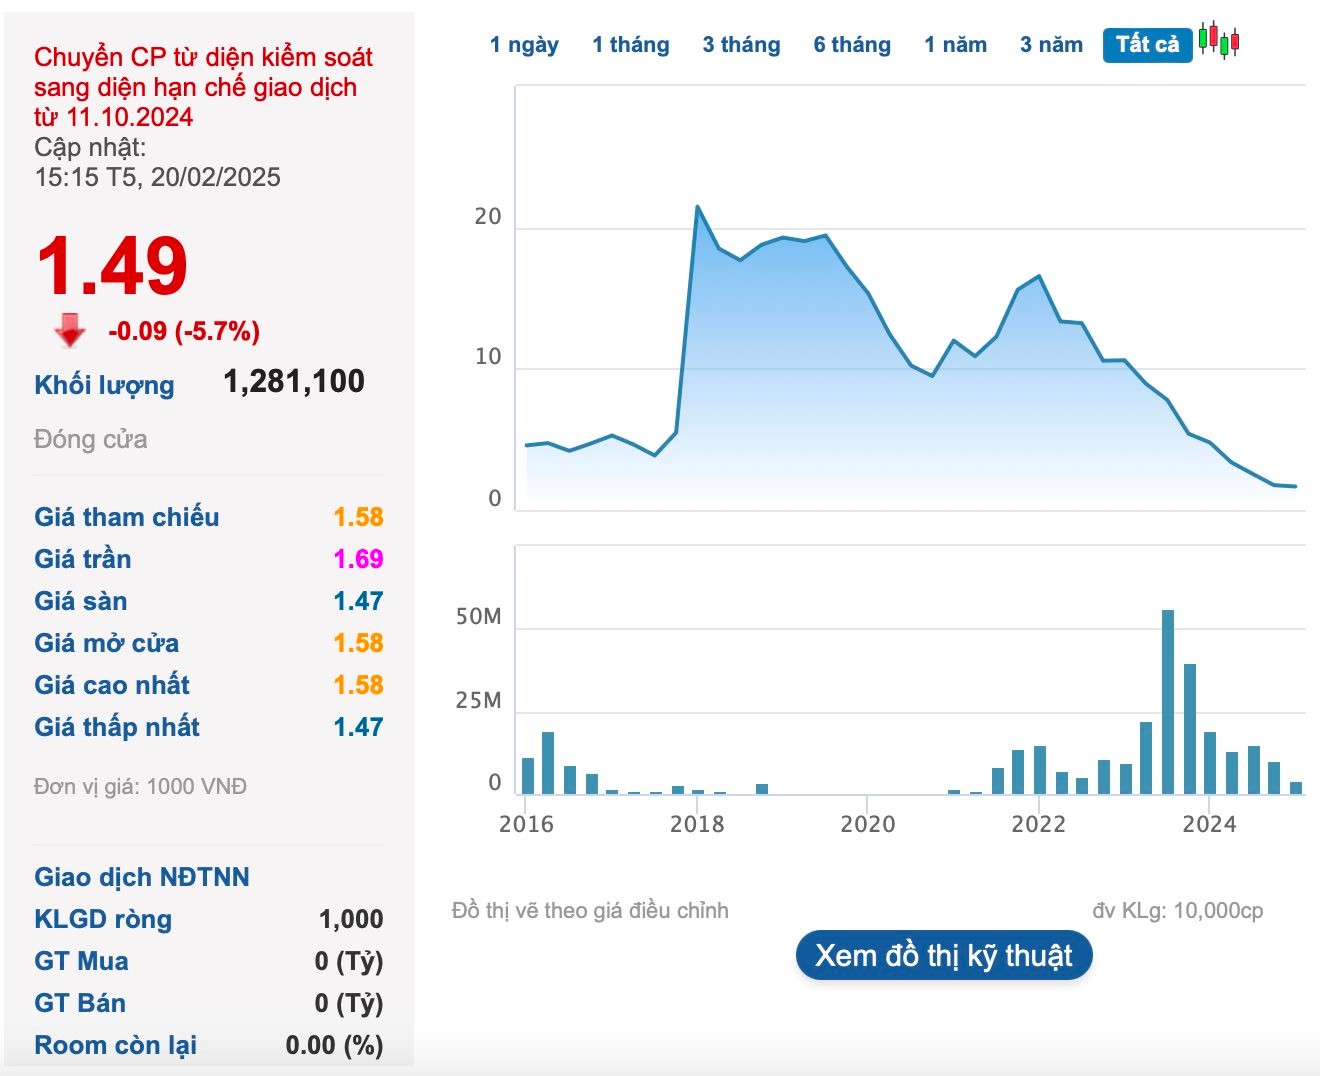The width and height of the screenshot is (1320, 1076).
Task: Click the 'đv KLg: 10,000cp' note
Action: pyautogui.click(x=1177, y=910)
